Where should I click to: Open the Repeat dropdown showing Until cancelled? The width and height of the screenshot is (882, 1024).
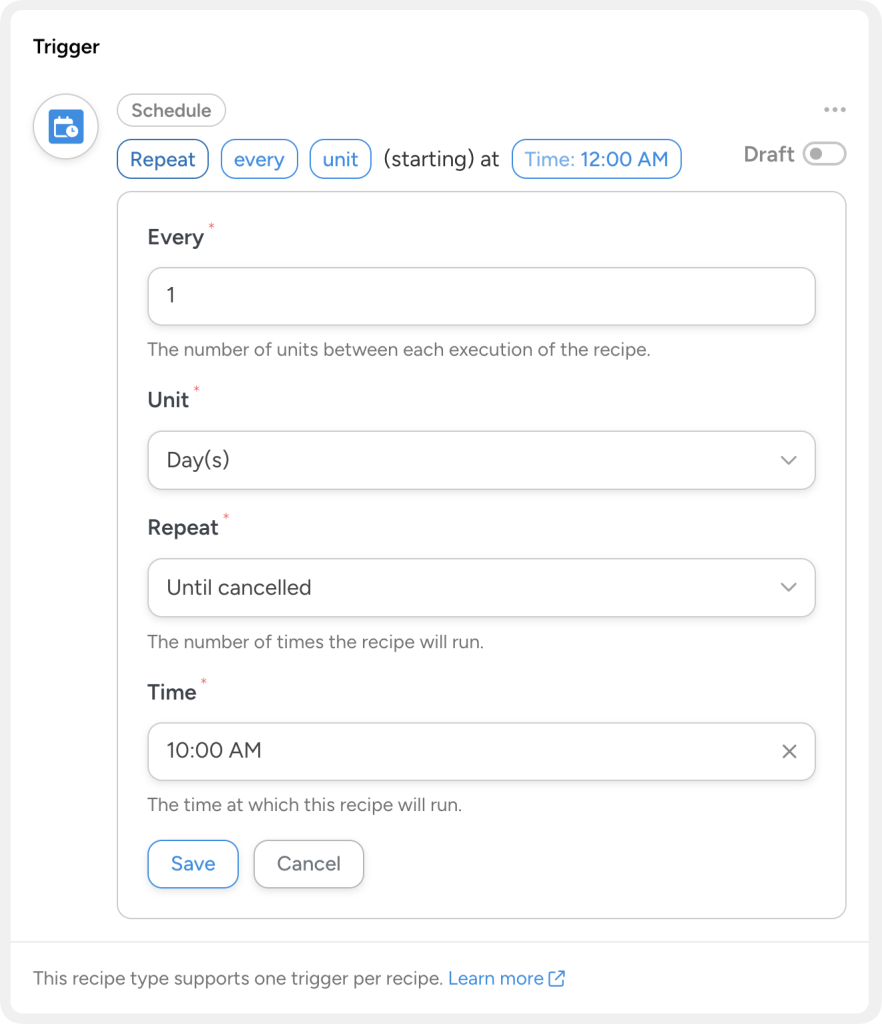coord(481,588)
